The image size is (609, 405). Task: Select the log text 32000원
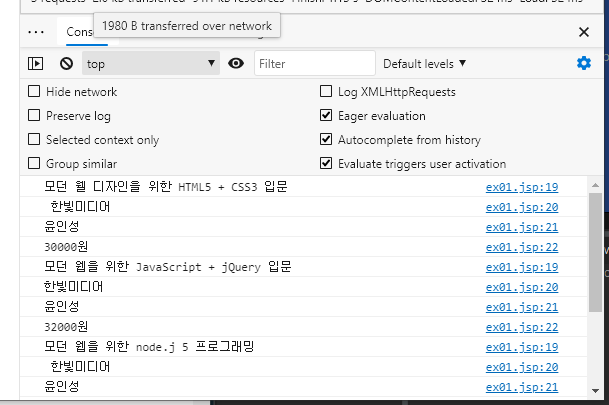66,327
